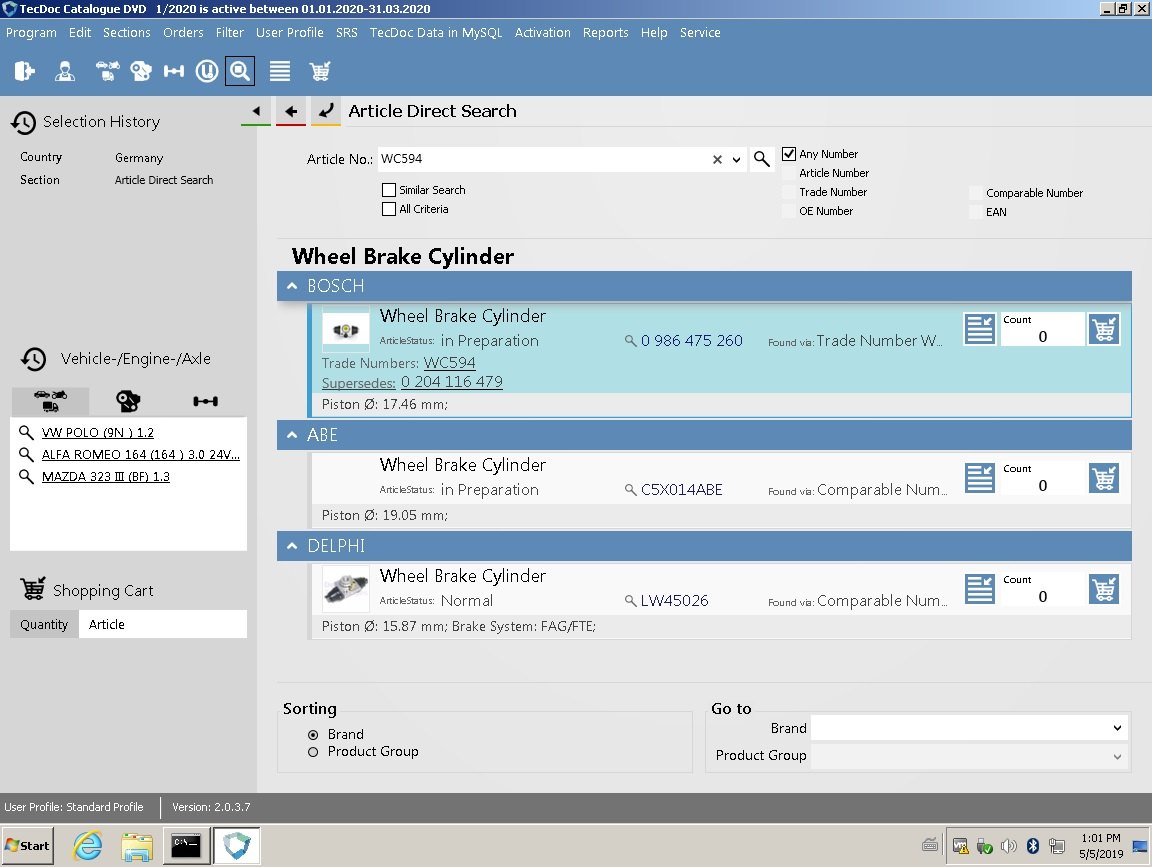Screen dimensions: 1152x867
Task: Open vehicle selection toolbar icon
Action: click(107, 71)
